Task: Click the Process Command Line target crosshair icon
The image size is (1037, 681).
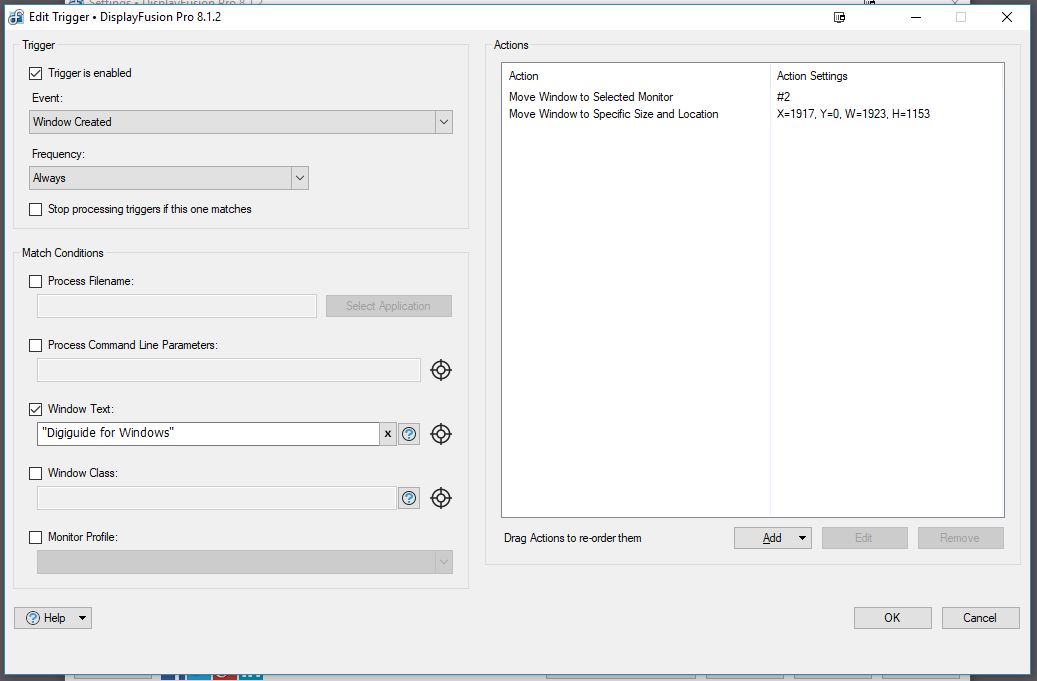Action: coord(441,370)
